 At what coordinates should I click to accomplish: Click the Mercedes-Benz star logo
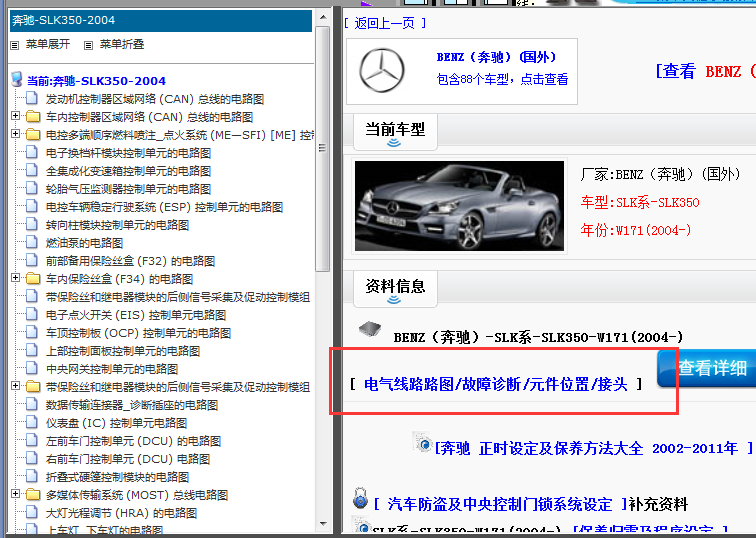[x=382, y=70]
